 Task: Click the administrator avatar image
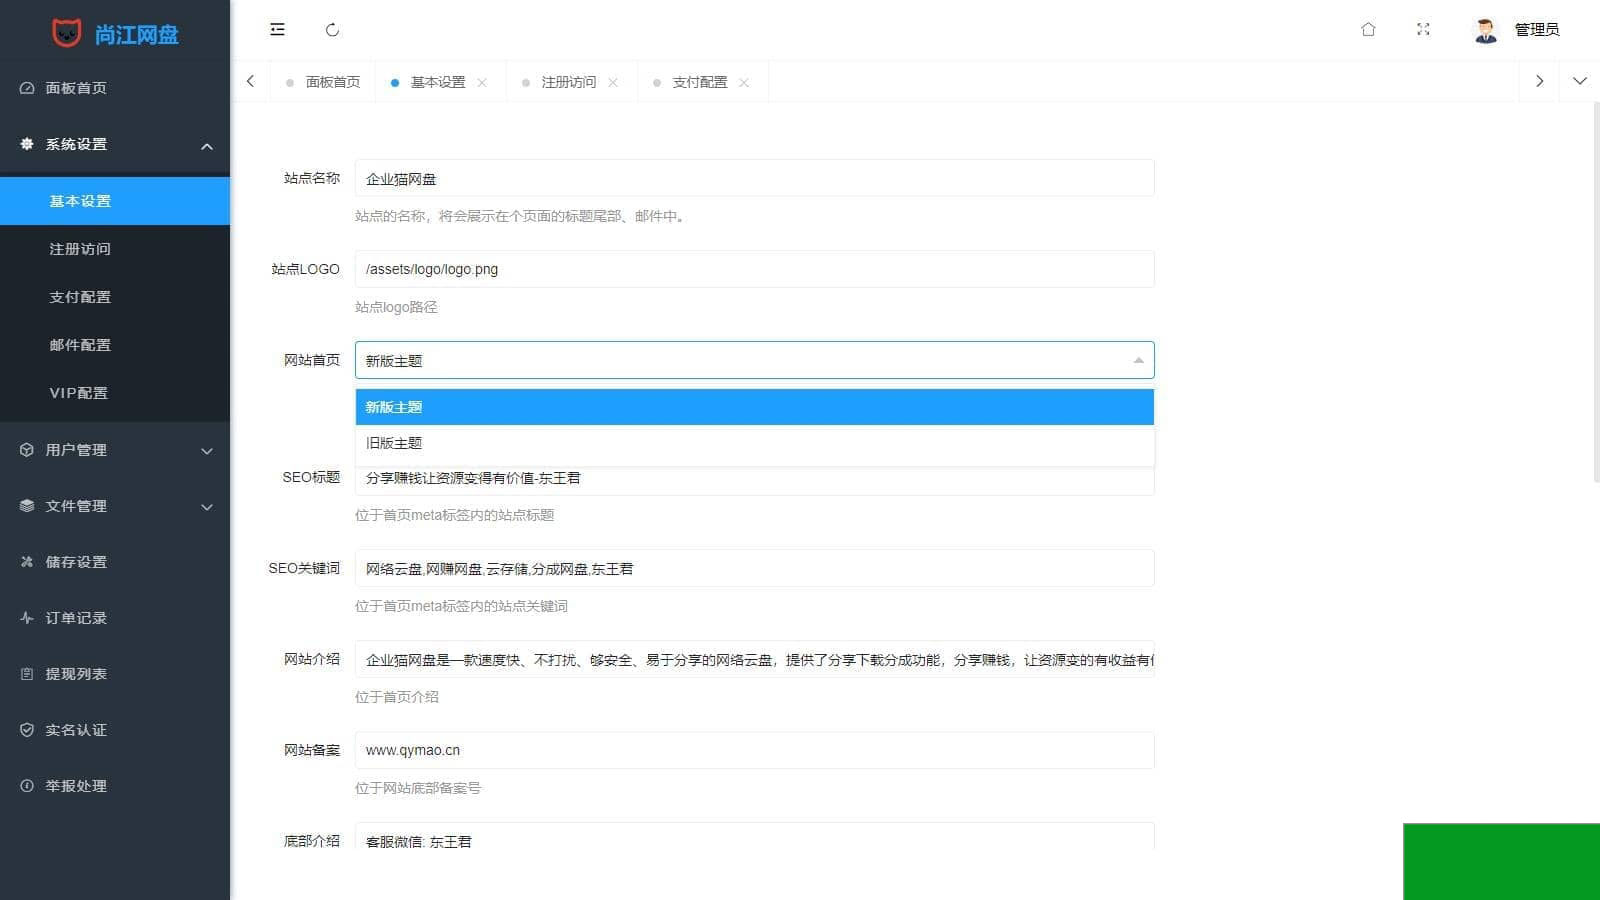(1486, 30)
